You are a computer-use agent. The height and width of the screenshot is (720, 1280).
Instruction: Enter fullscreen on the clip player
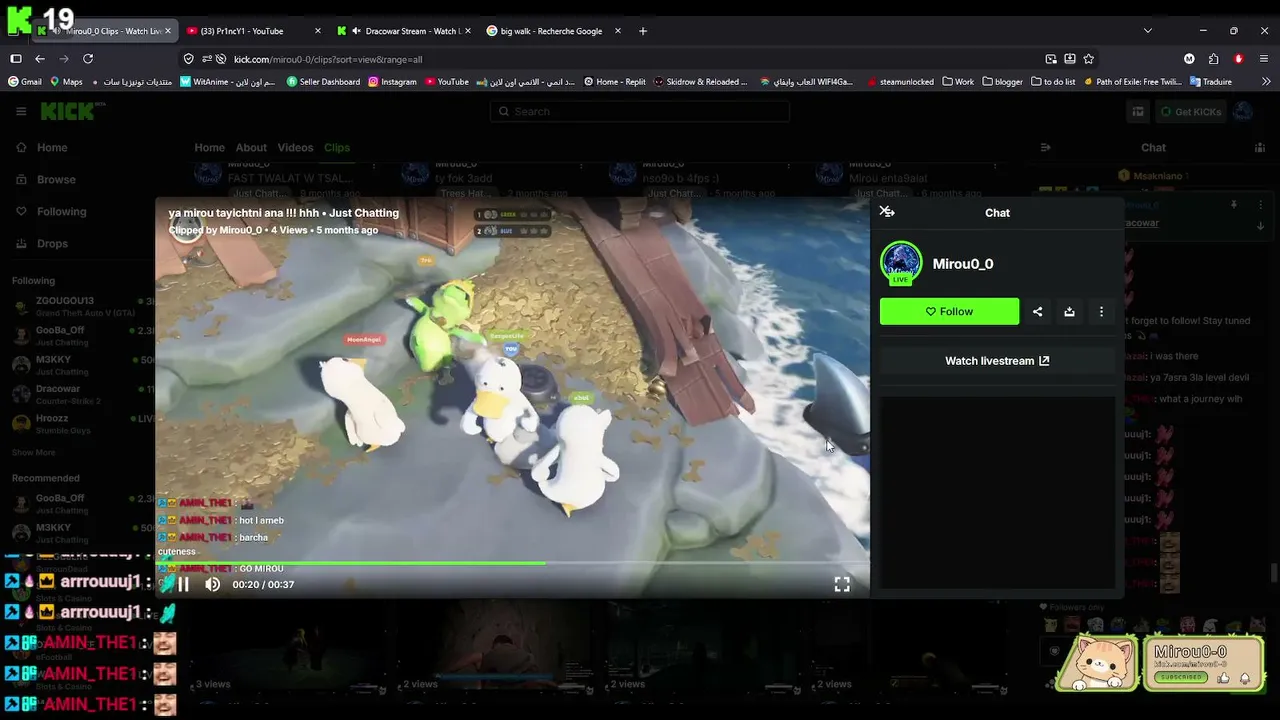point(842,584)
